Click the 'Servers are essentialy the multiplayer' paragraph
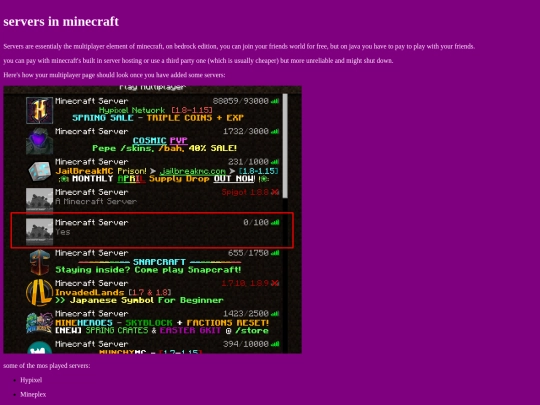540x405 pixels. (x=239, y=46)
